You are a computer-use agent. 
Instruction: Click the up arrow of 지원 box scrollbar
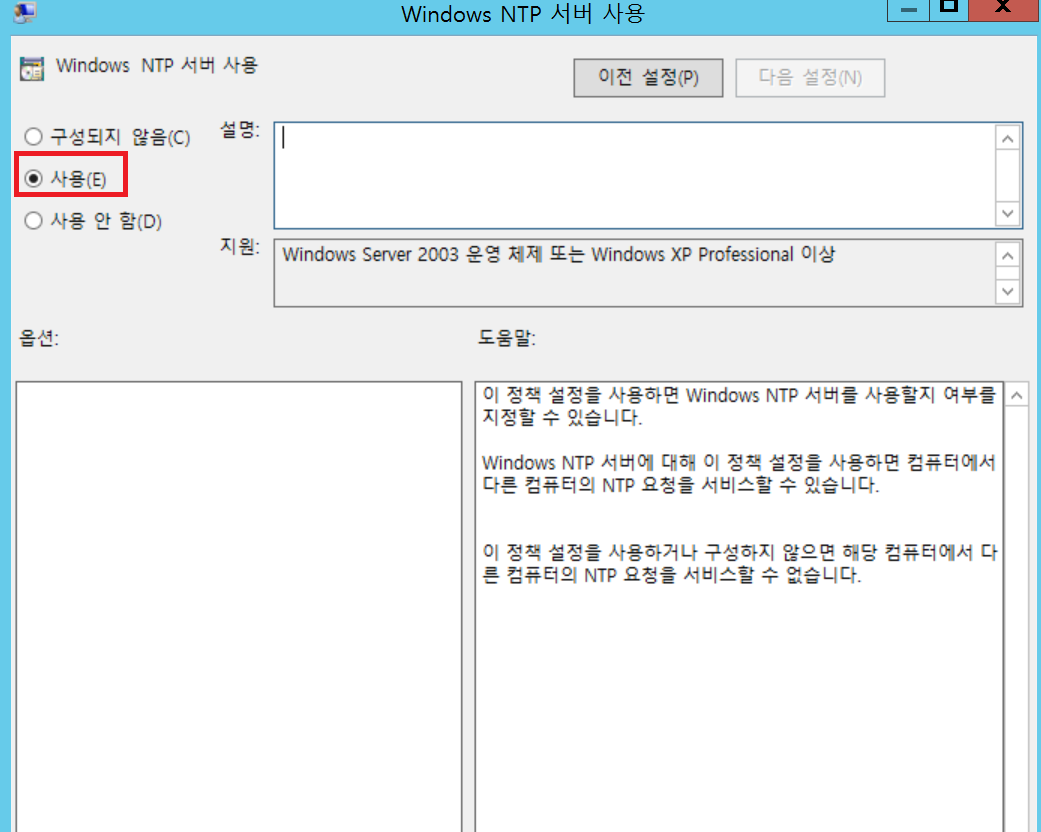click(x=1008, y=256)
